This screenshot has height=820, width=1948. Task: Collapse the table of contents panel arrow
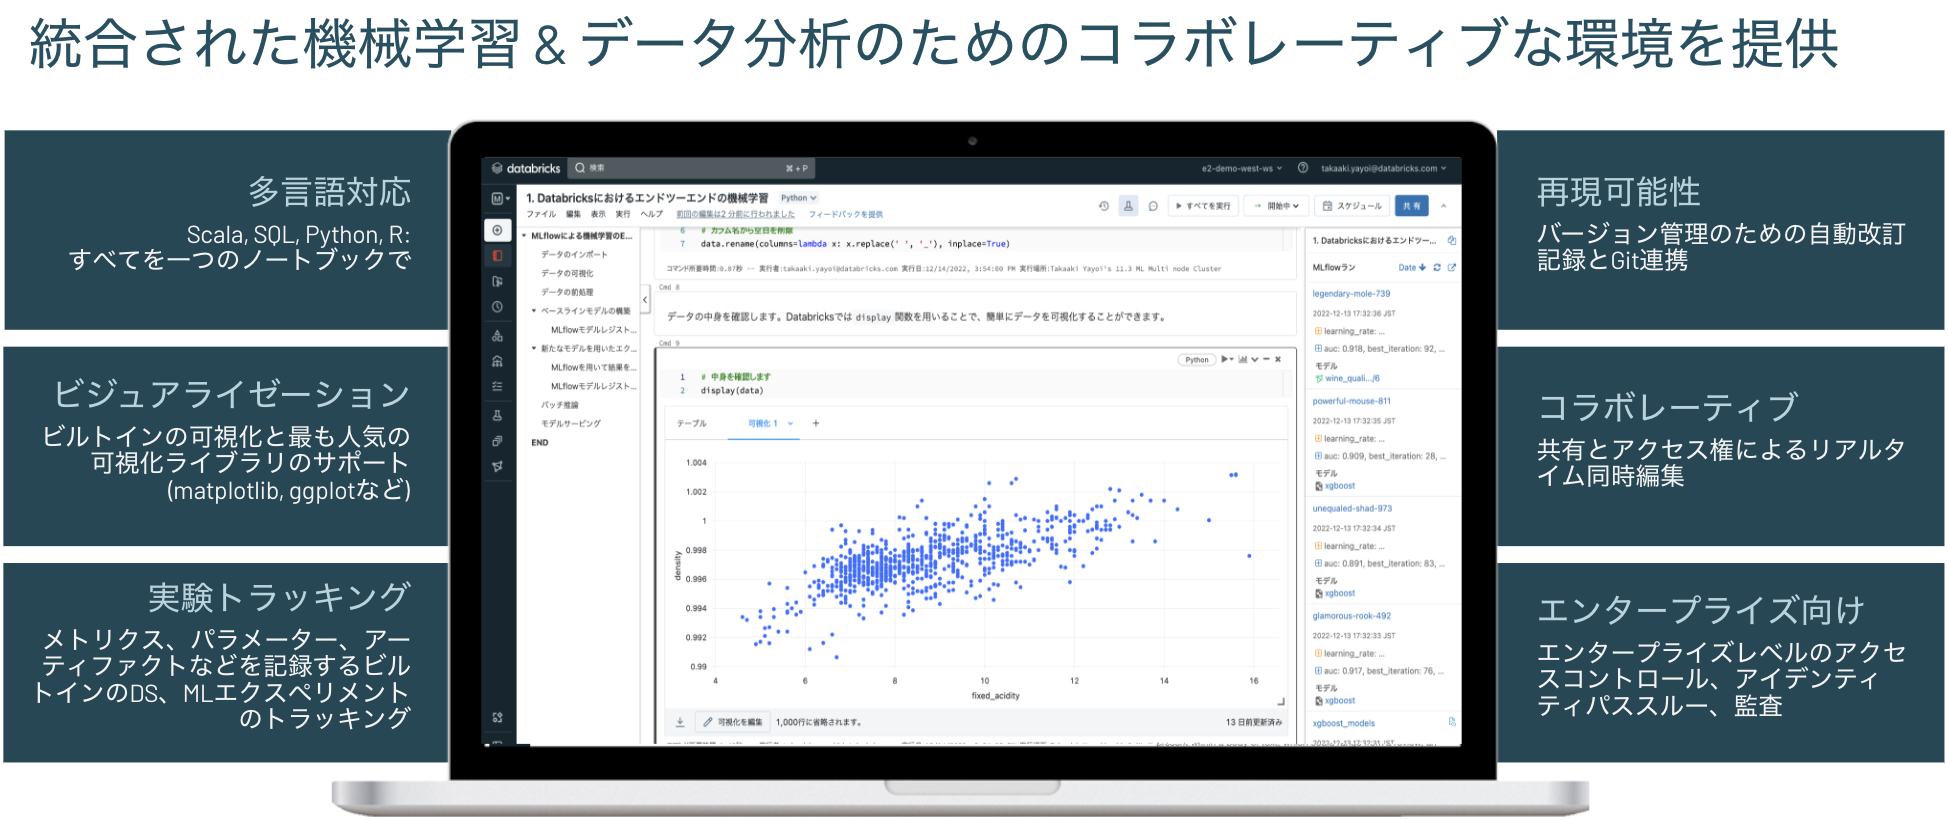point(645,299)
